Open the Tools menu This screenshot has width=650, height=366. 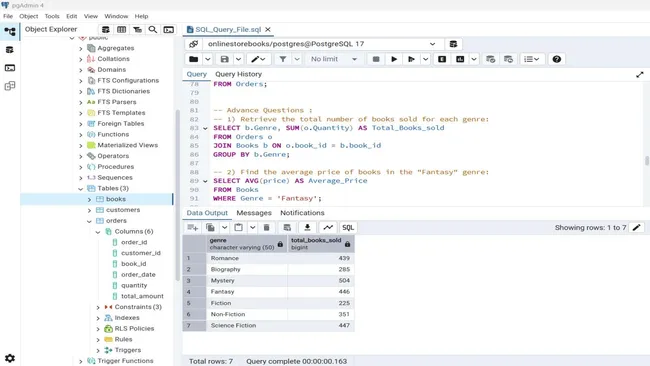pos(52,16)
